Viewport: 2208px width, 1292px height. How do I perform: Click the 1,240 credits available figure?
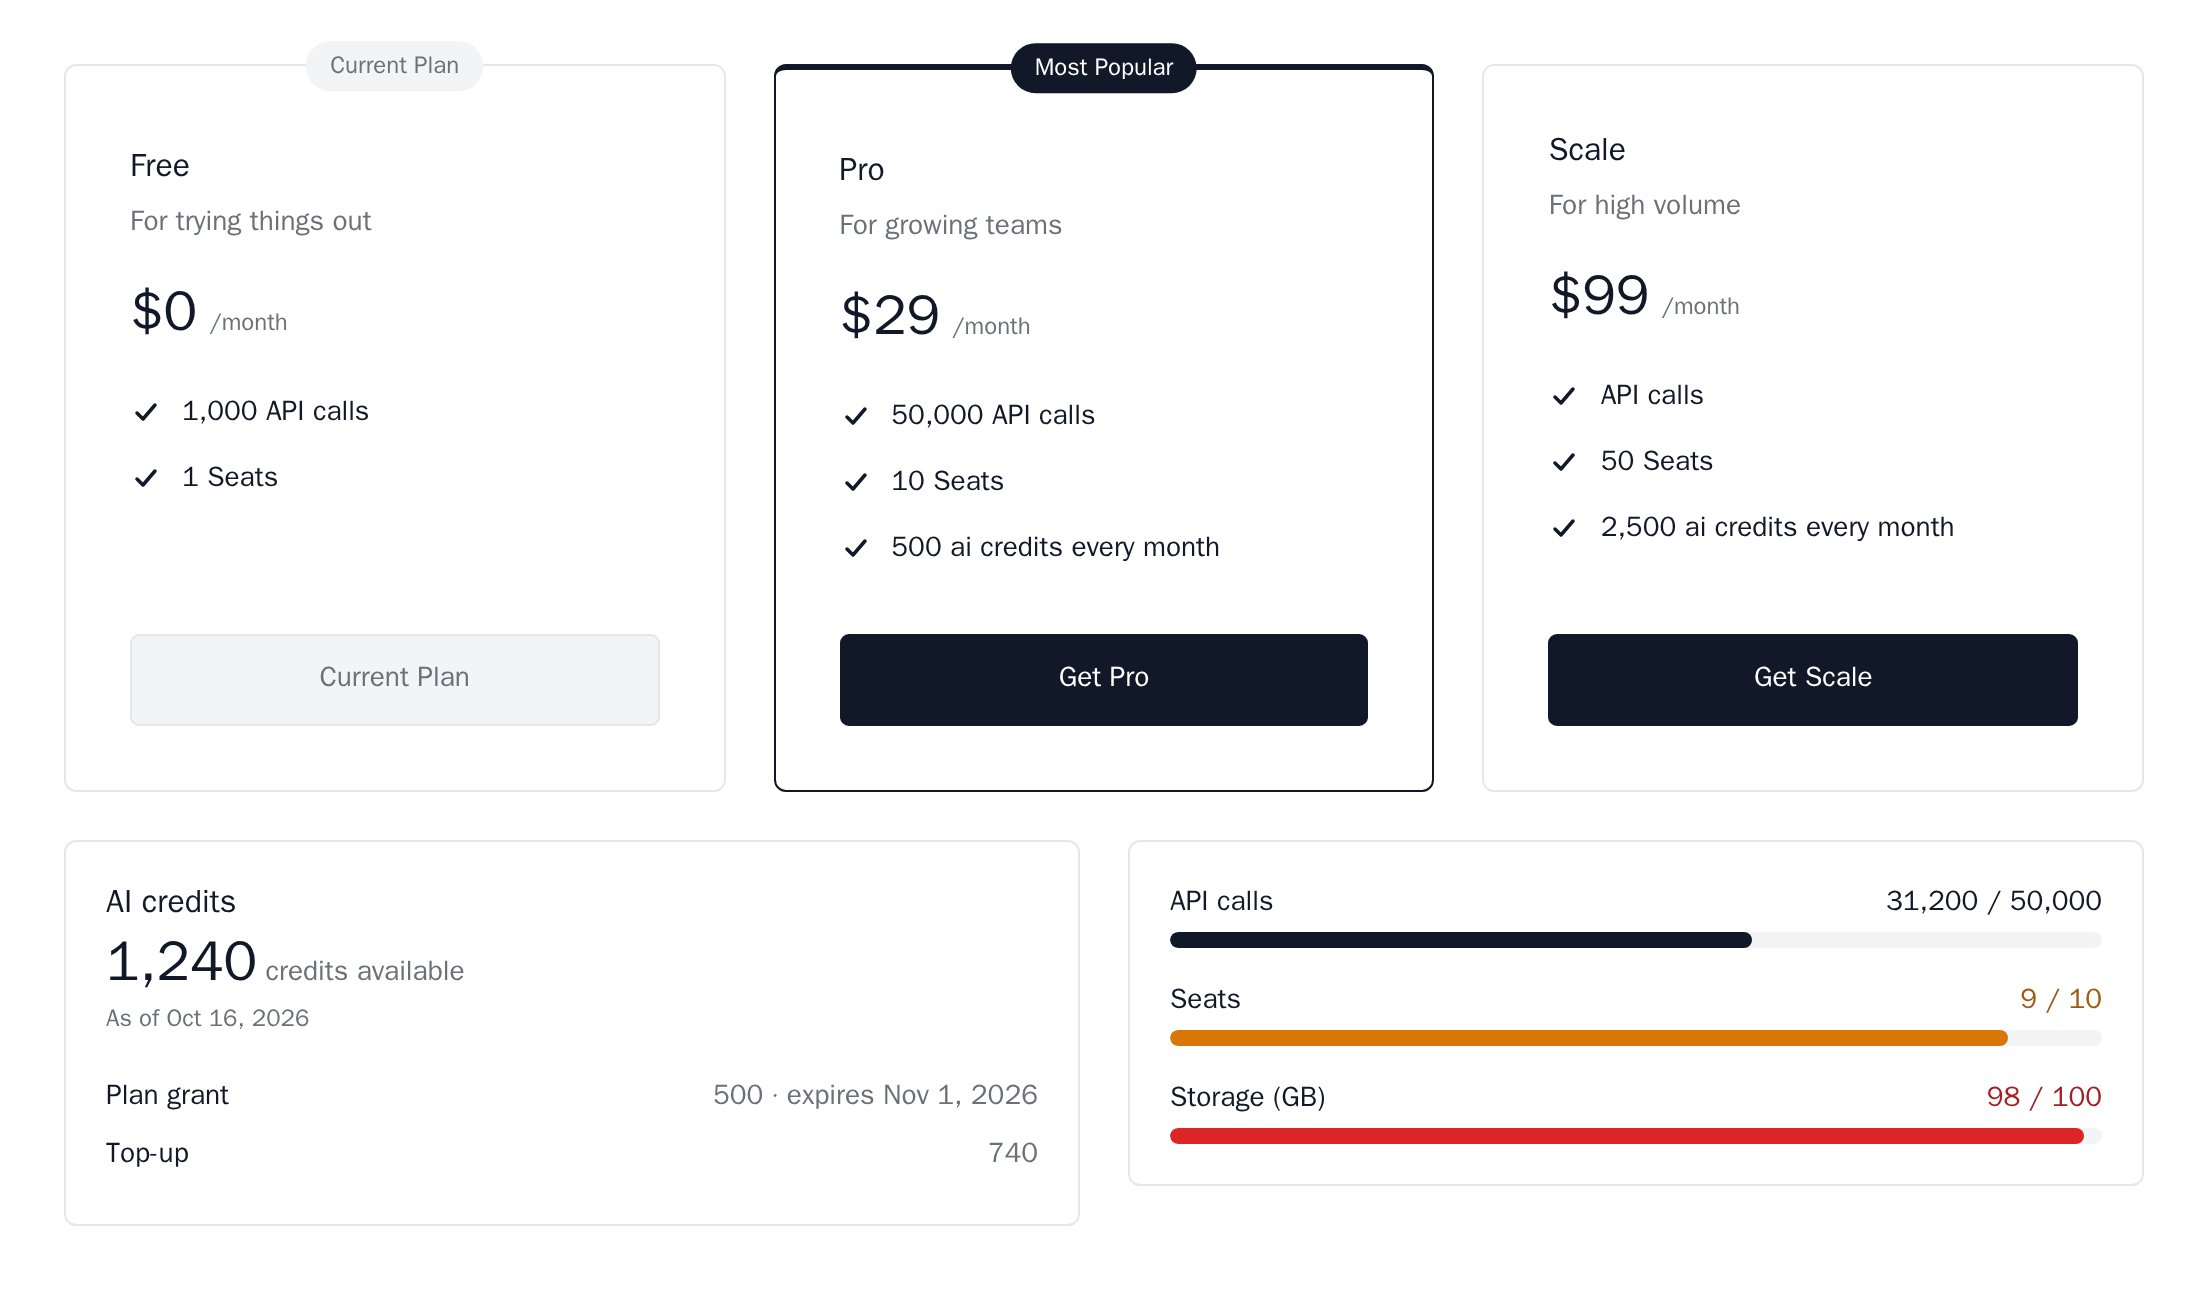285,962
